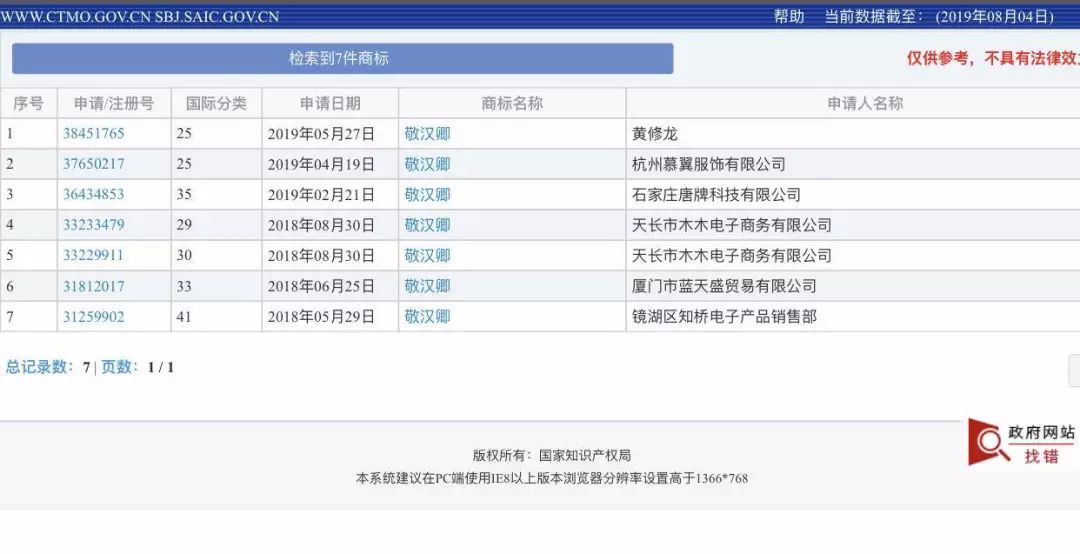Click the 页数 label
The height and width of the screenshot is (554, 1080).
(121, 367)
